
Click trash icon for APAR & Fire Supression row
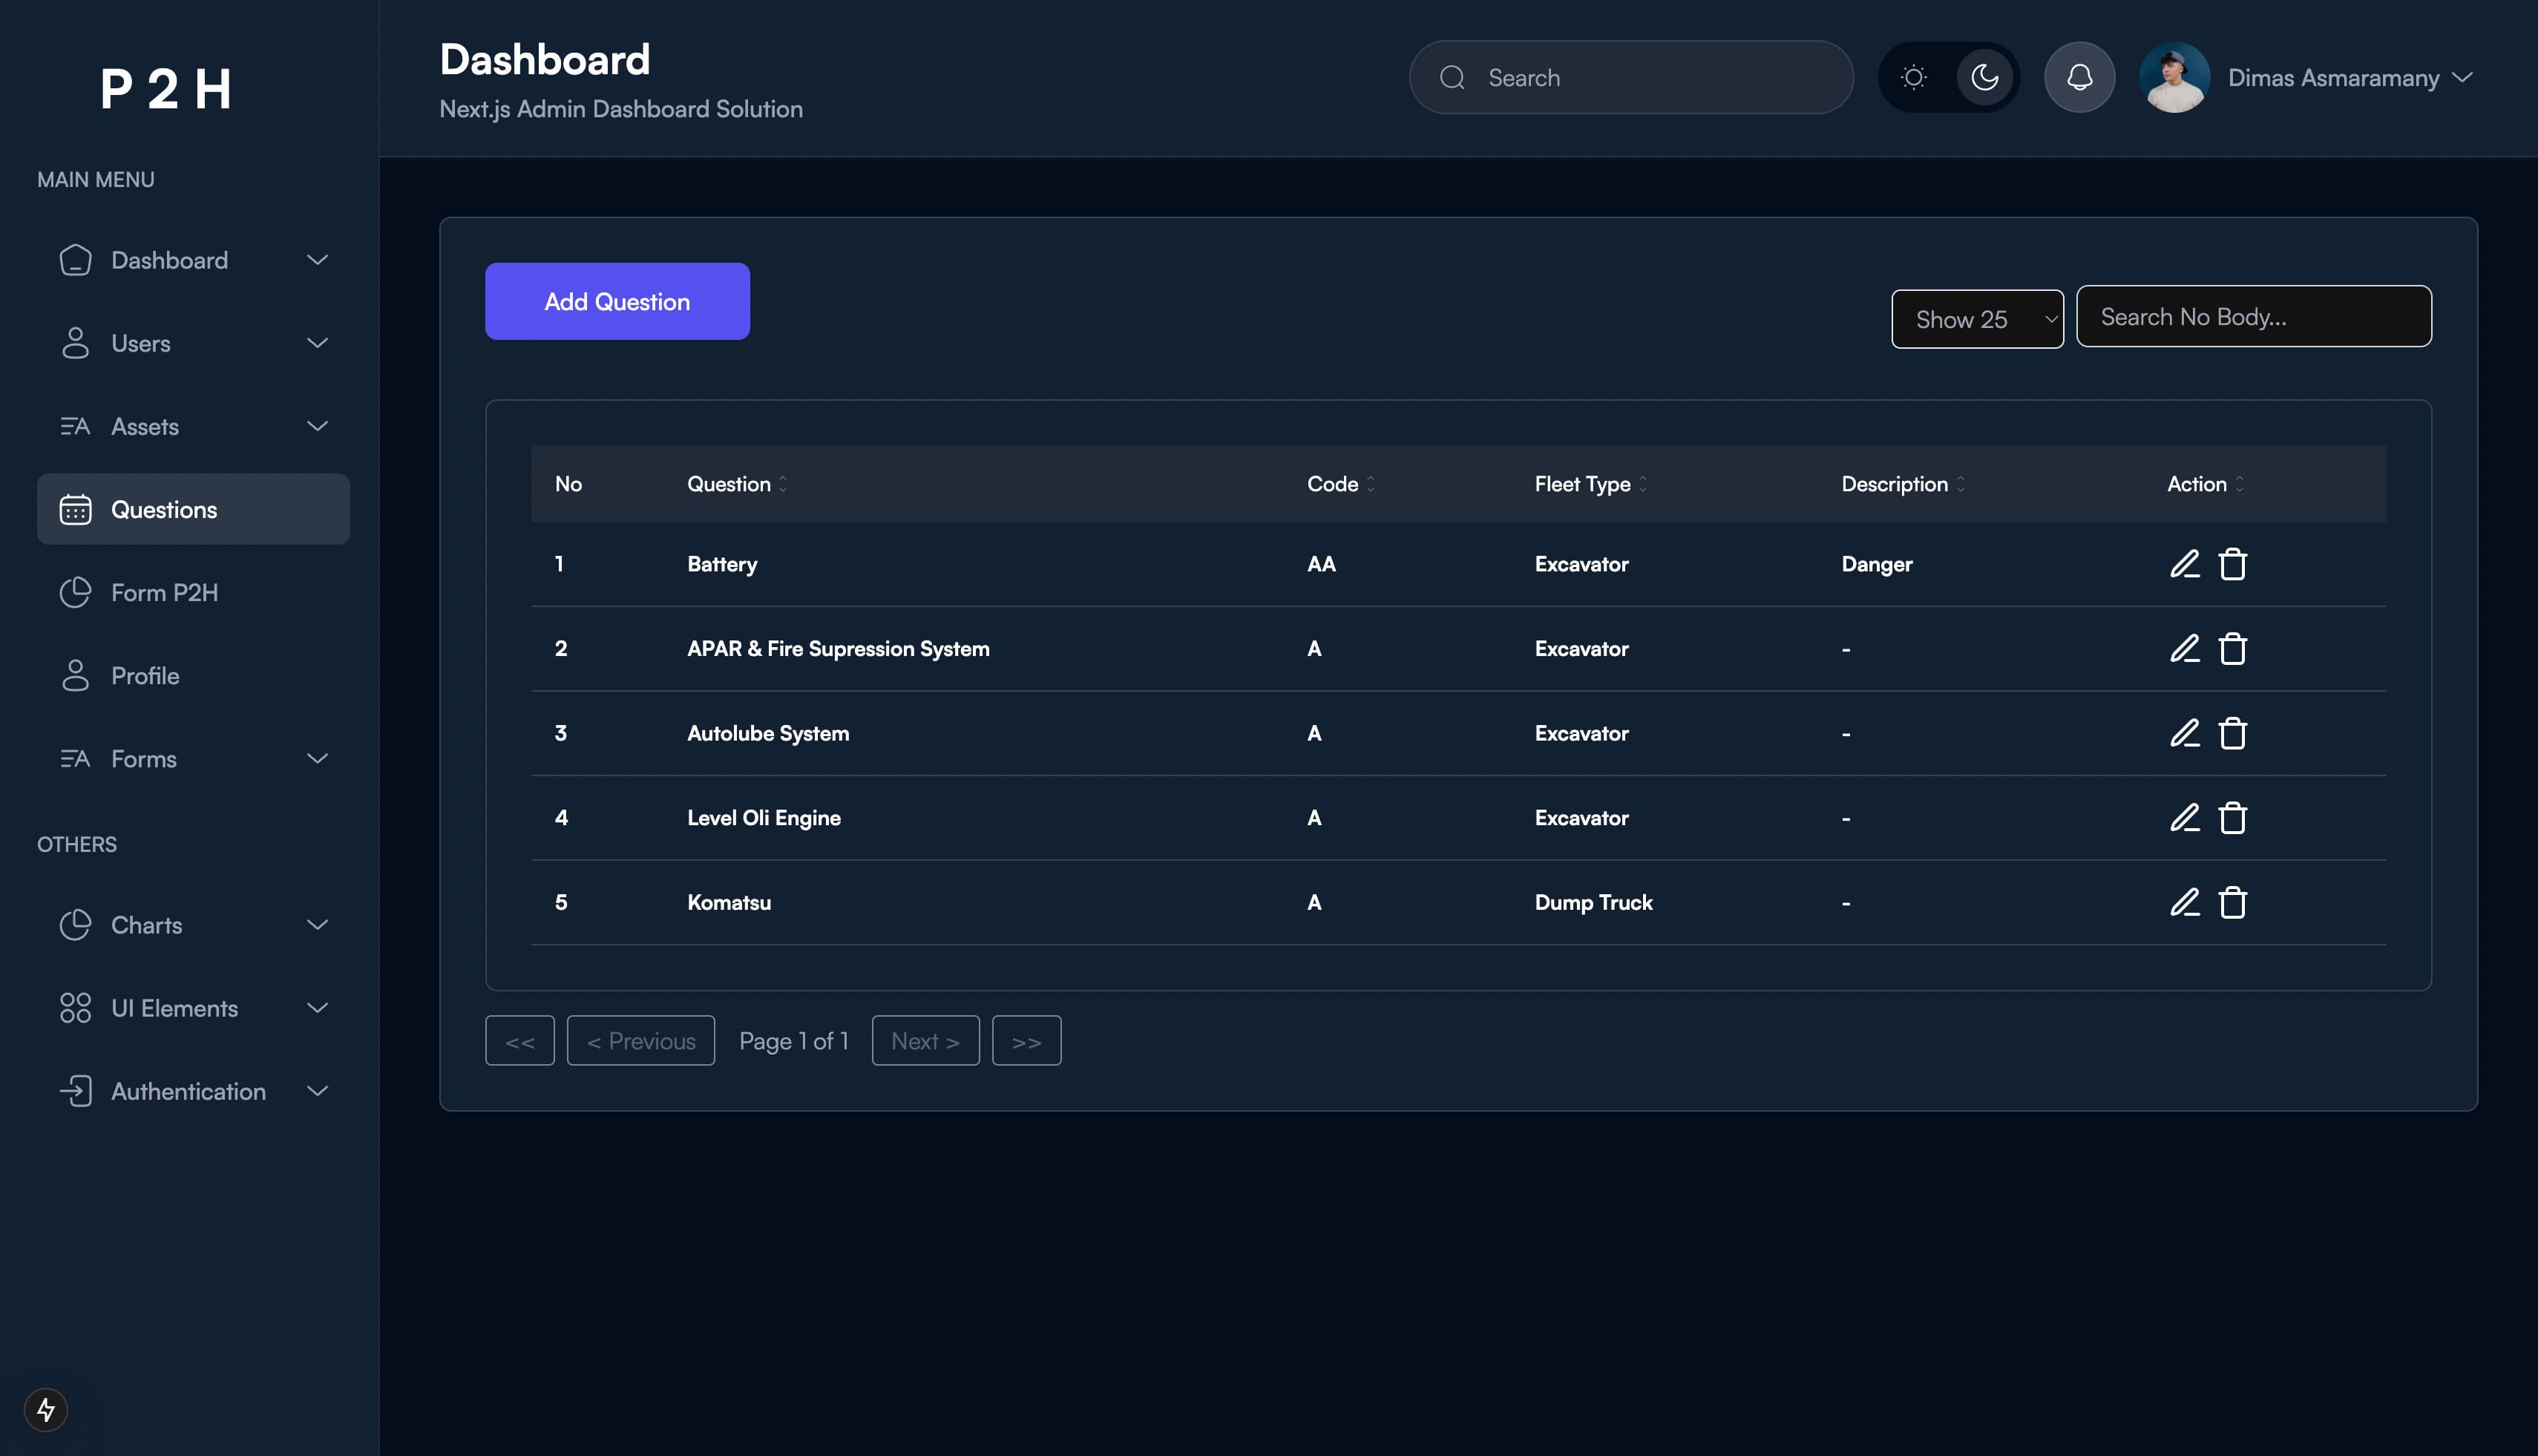pyautogui.click(x=2232, y=649)
